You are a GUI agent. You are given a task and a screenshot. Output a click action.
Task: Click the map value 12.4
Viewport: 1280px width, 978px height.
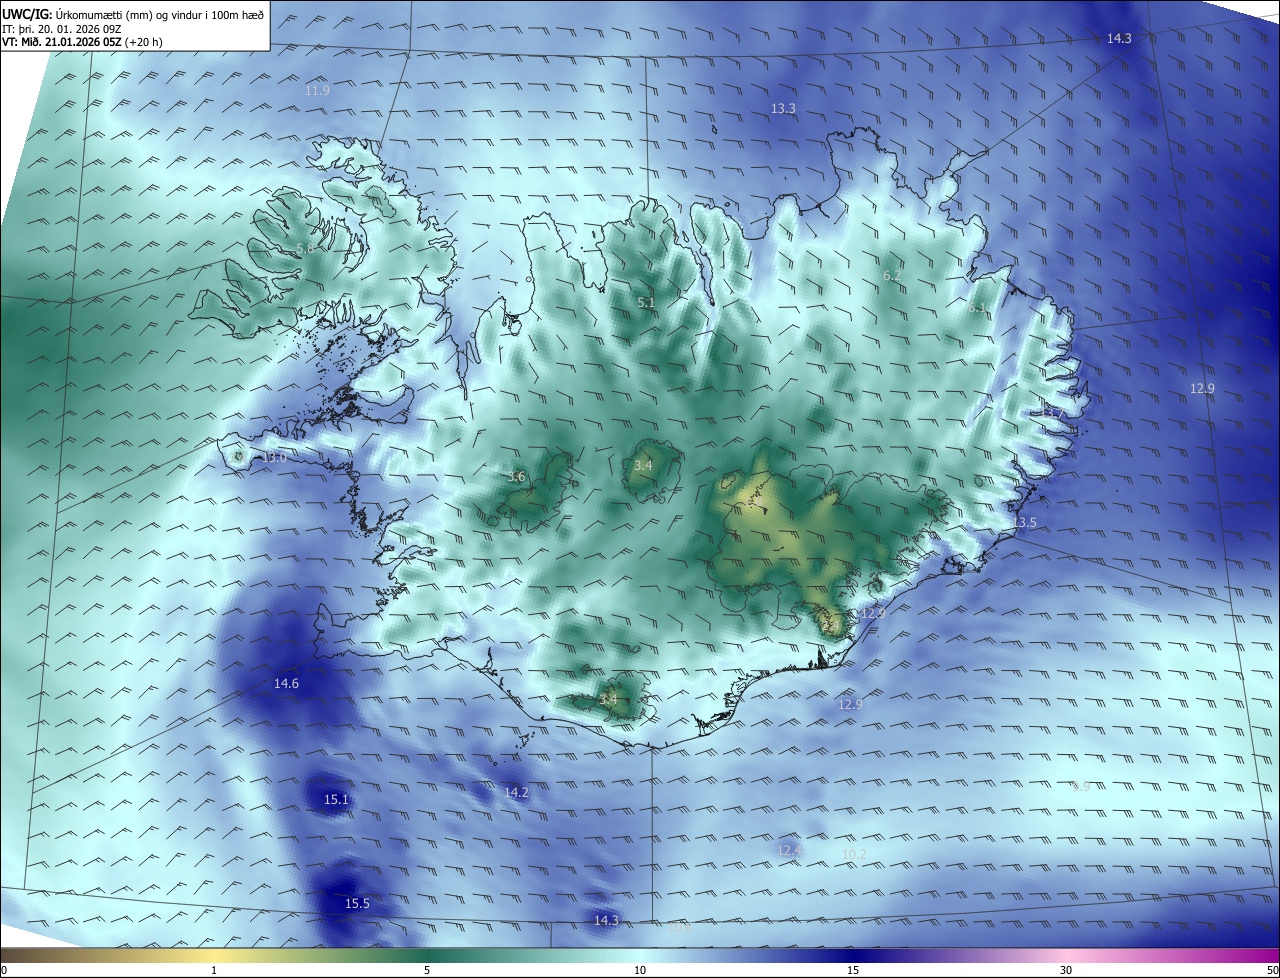click(x=790, y=850)
